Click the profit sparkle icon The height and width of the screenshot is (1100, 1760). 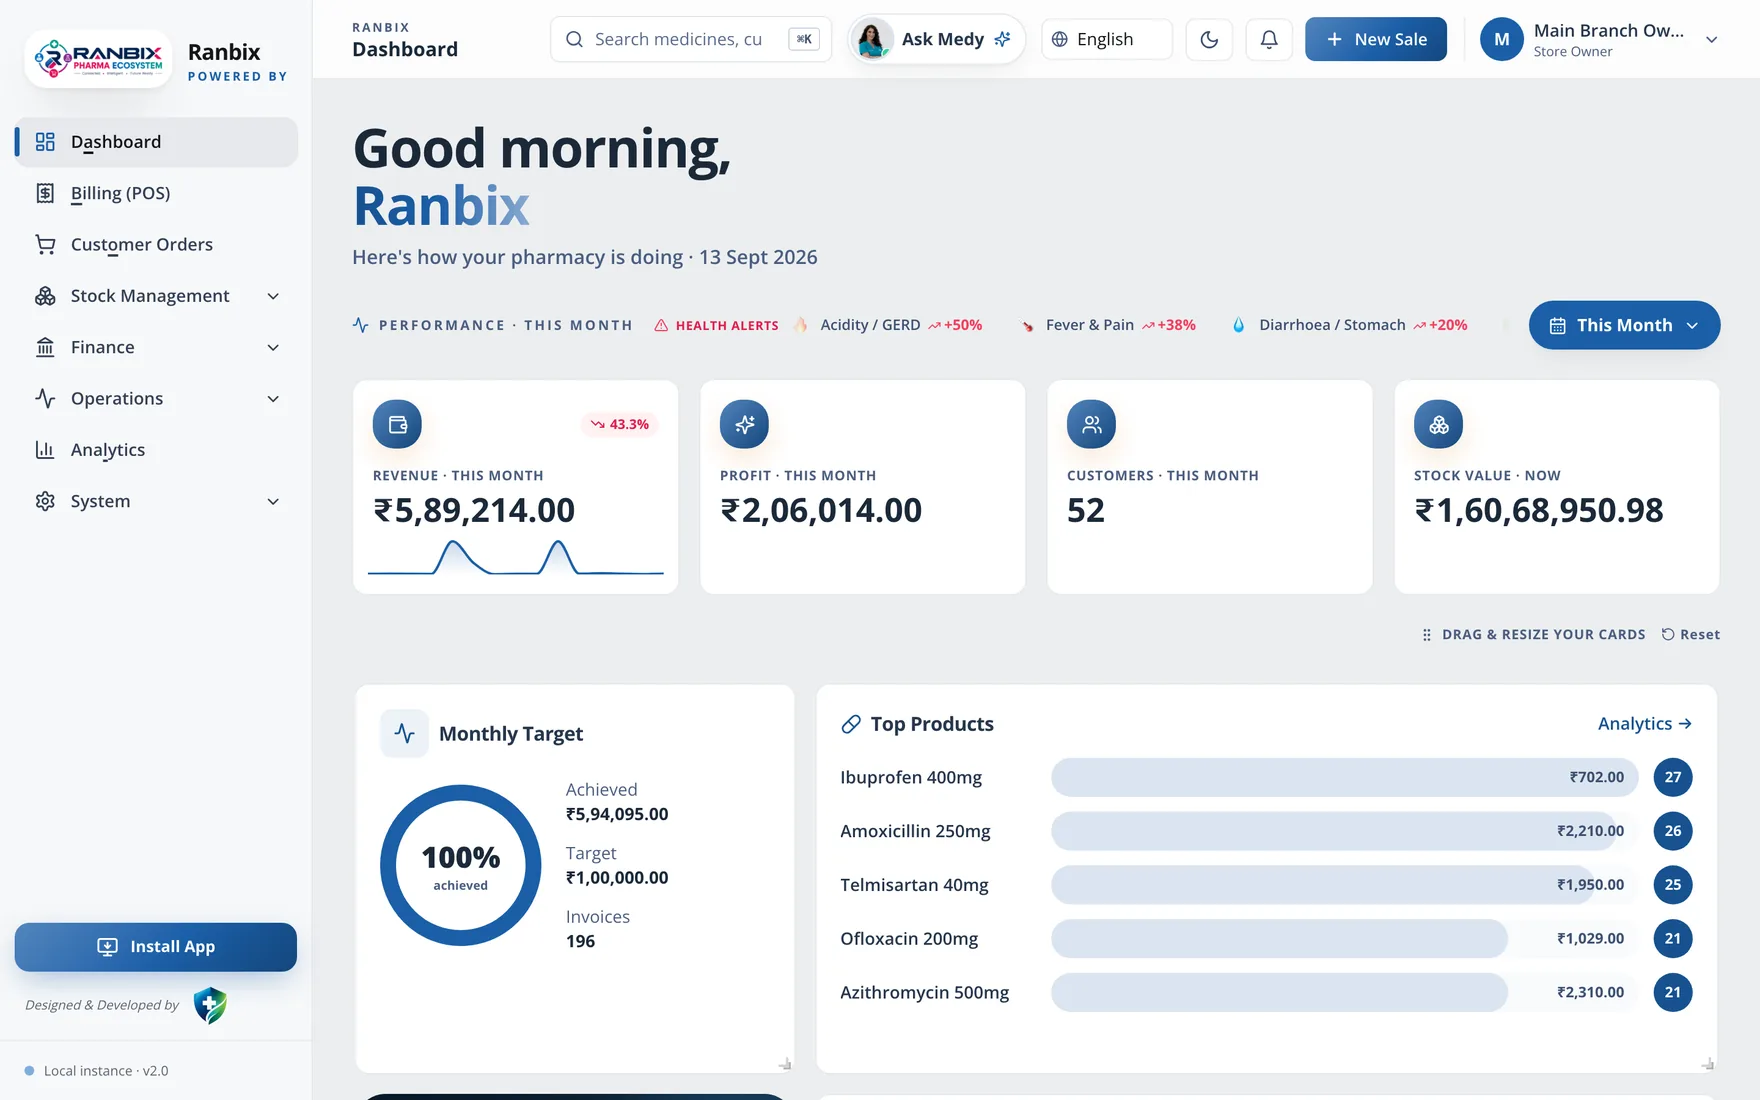point(744,424)
